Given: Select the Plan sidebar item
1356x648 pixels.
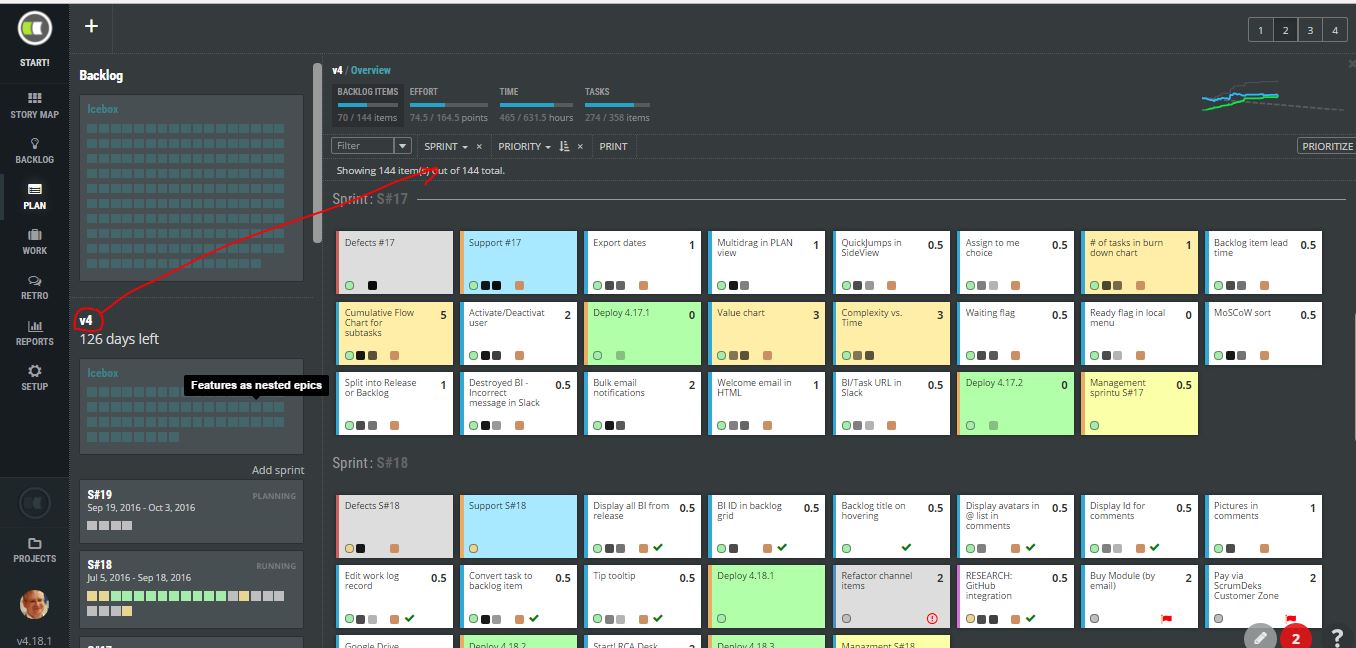Looking at the screenshot, I should tap(34, 196).
